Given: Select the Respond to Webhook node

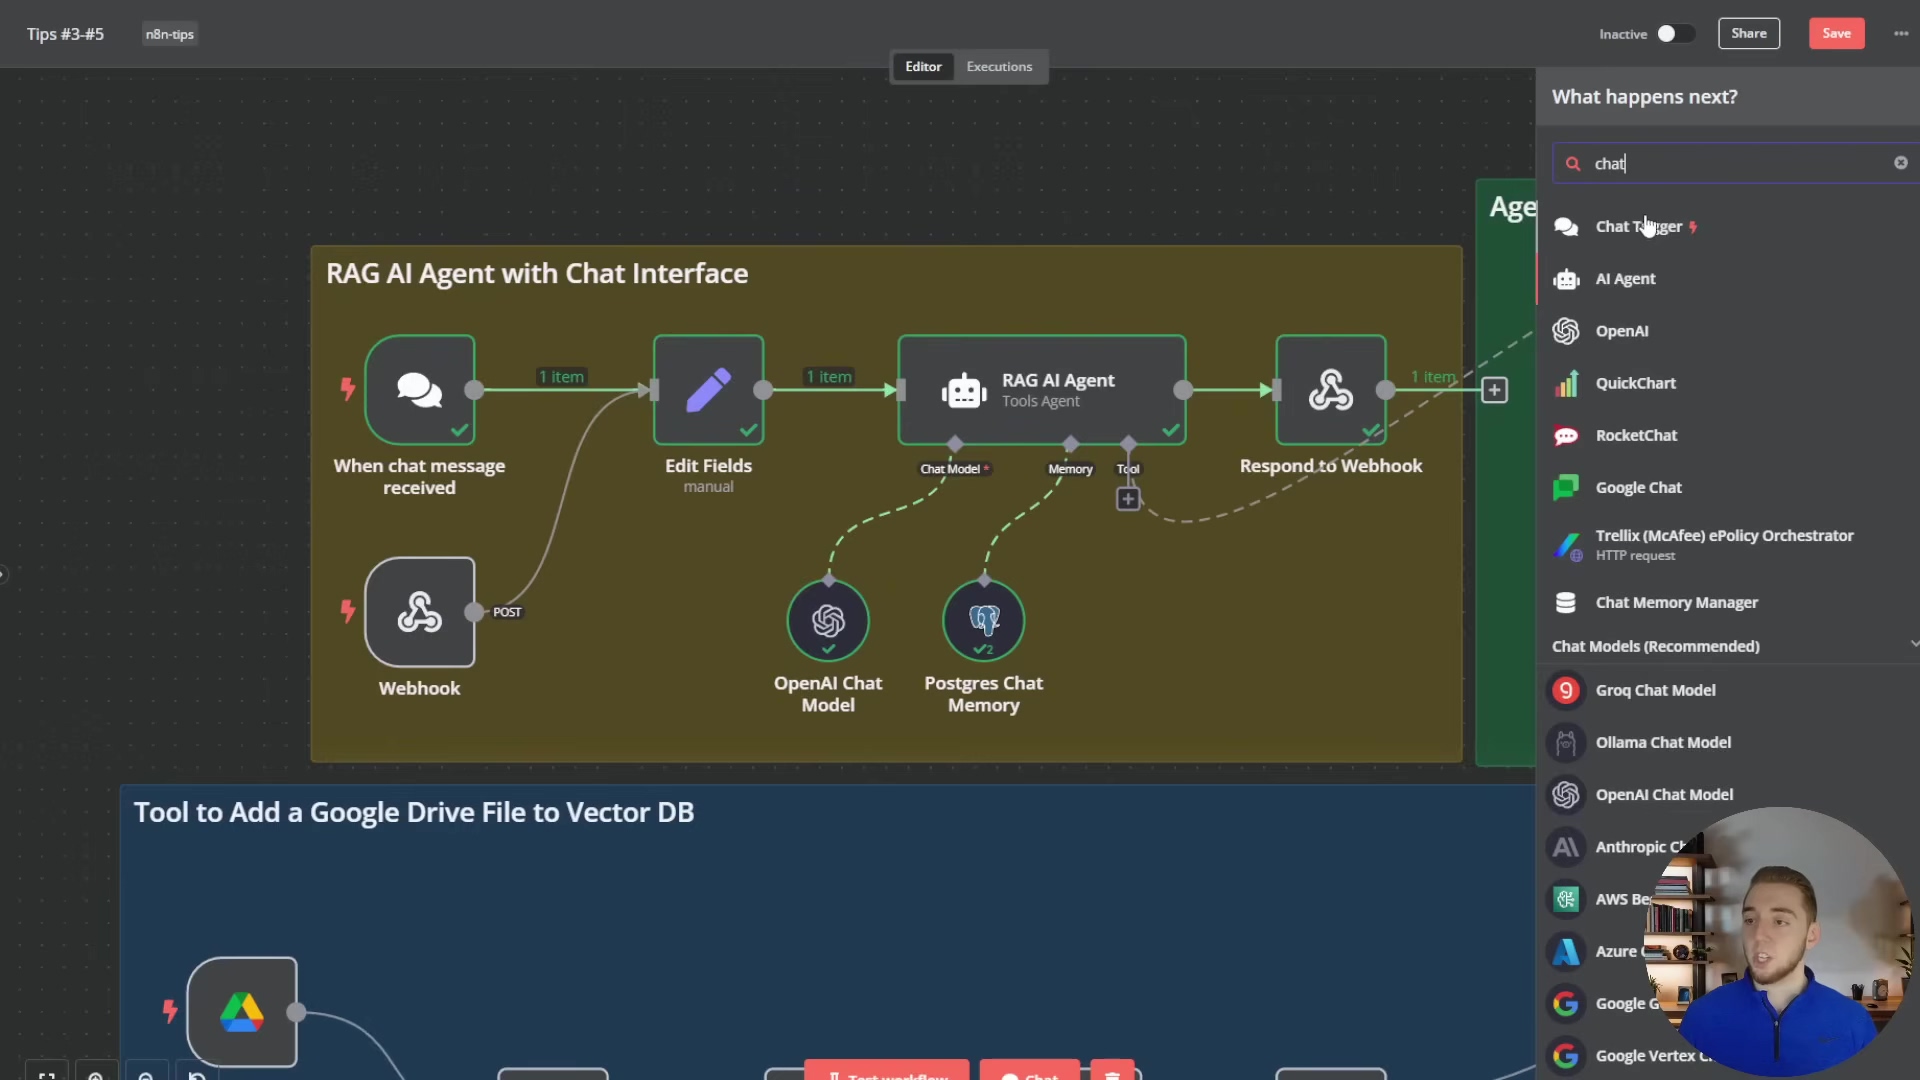Looking at the screenshot, I should pyautogui.click(x=1331, y=390).
